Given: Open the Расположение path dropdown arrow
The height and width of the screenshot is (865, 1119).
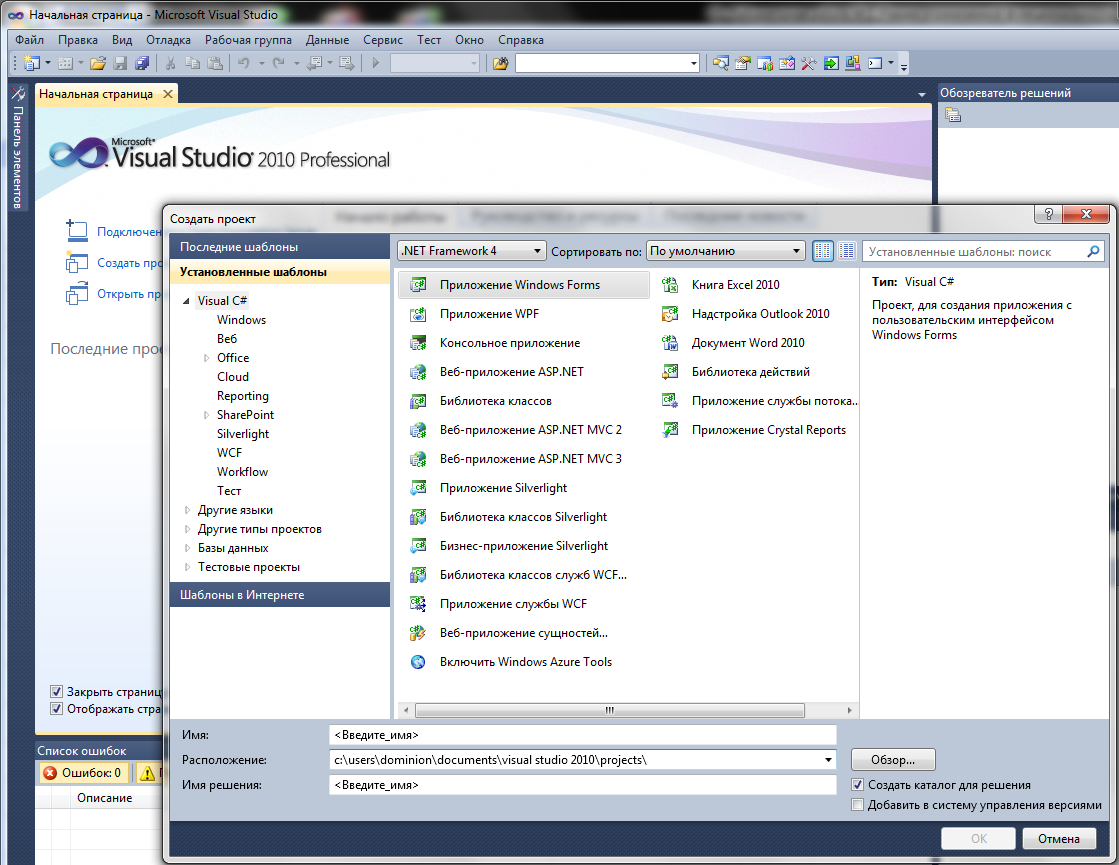Looking at the screenshot, I should (x=828, y=760).
